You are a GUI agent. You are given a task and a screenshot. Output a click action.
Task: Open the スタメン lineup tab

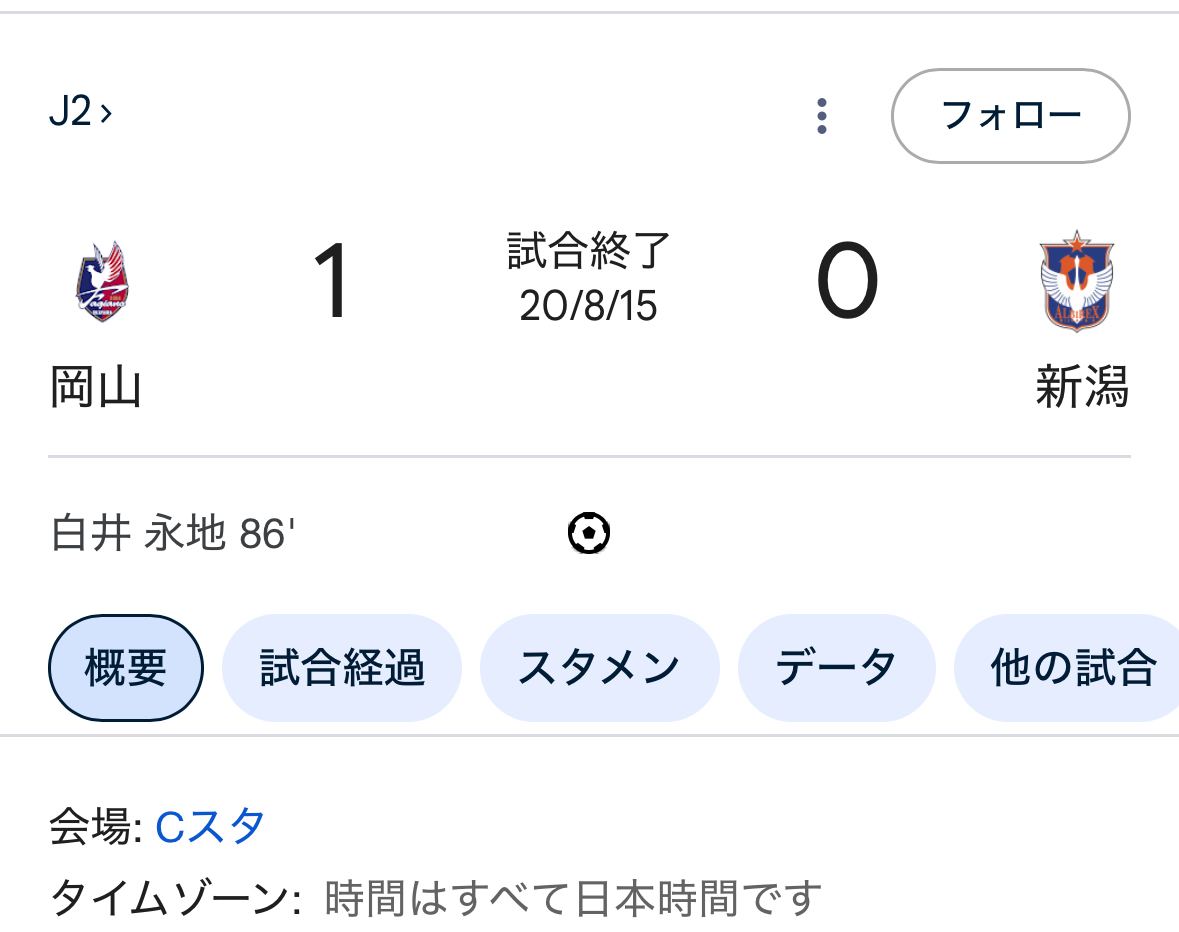pyautogui.click(x=599, y=668)
